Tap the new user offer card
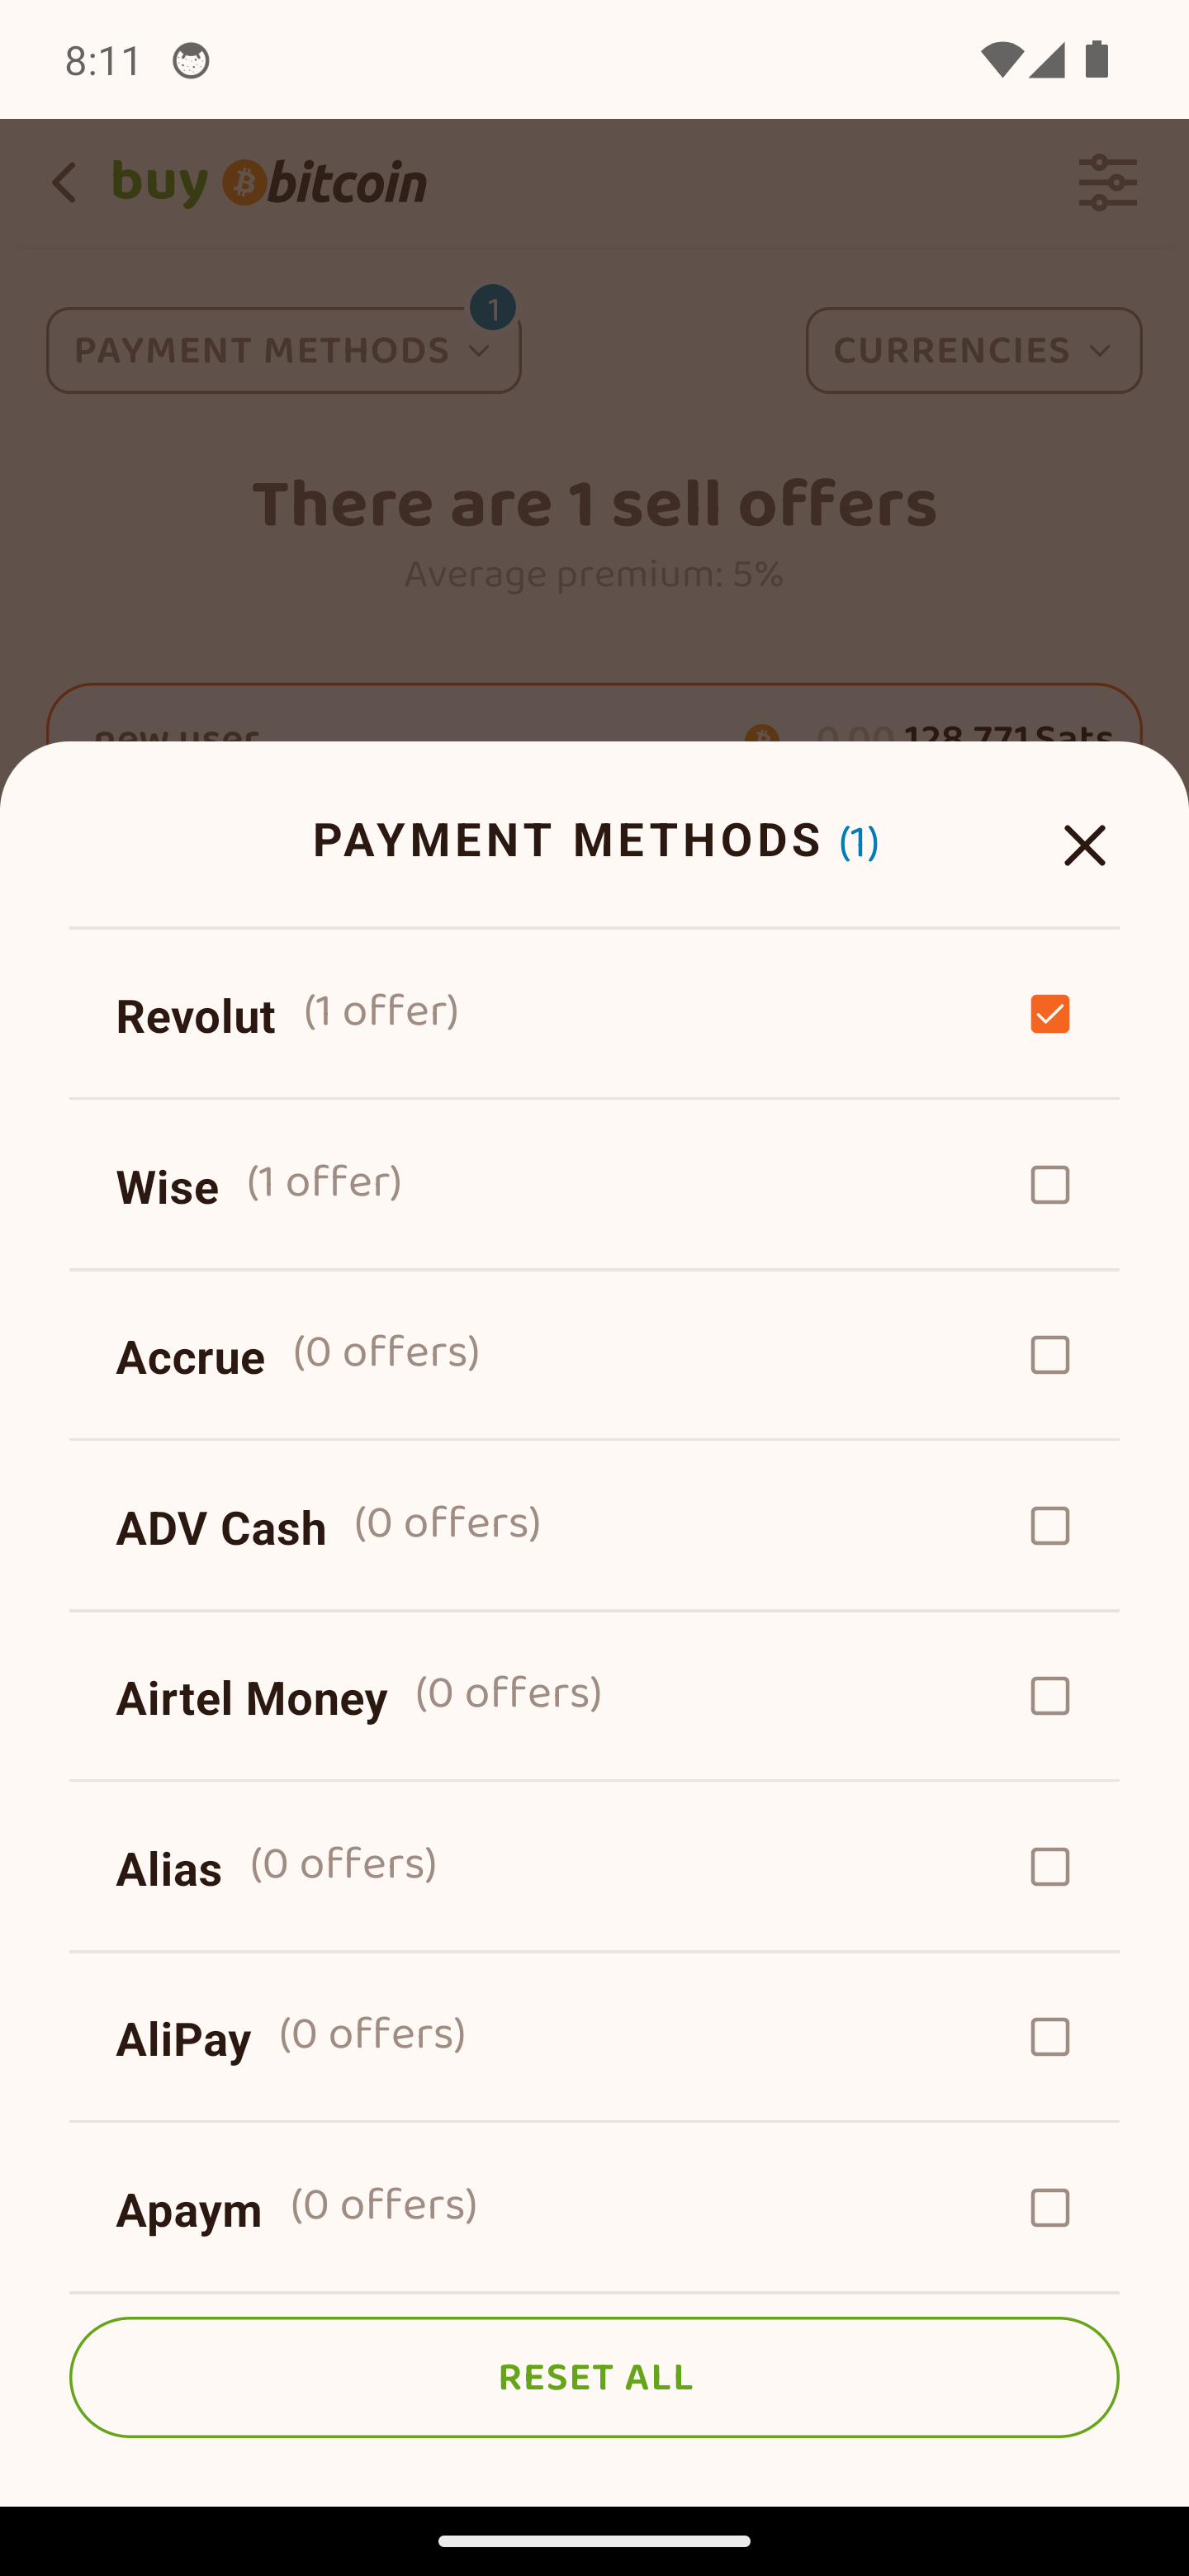The width and height of the screenshot is (1189, 2576). tap(594, 718)
